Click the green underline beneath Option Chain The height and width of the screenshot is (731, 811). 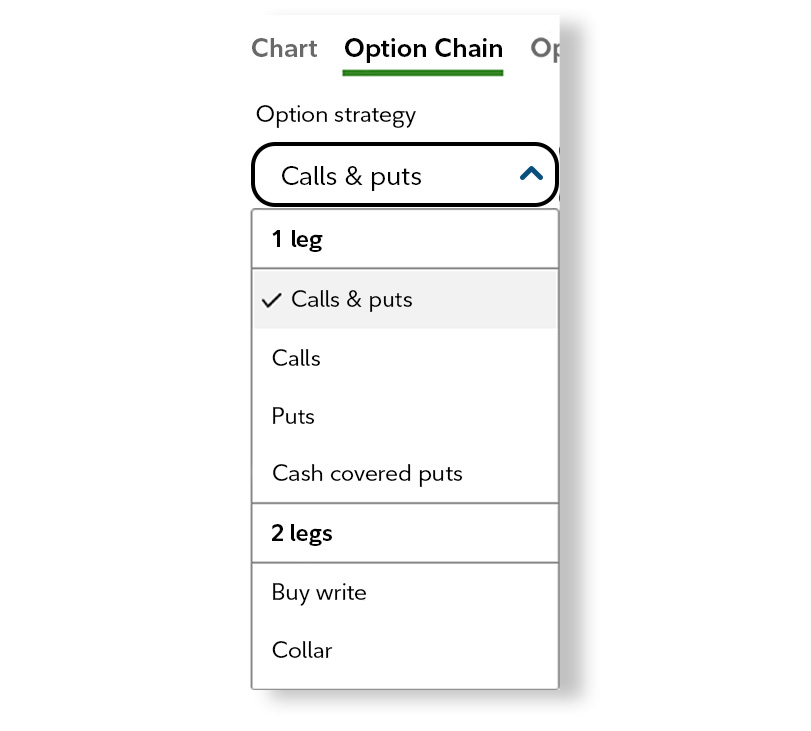423,71
